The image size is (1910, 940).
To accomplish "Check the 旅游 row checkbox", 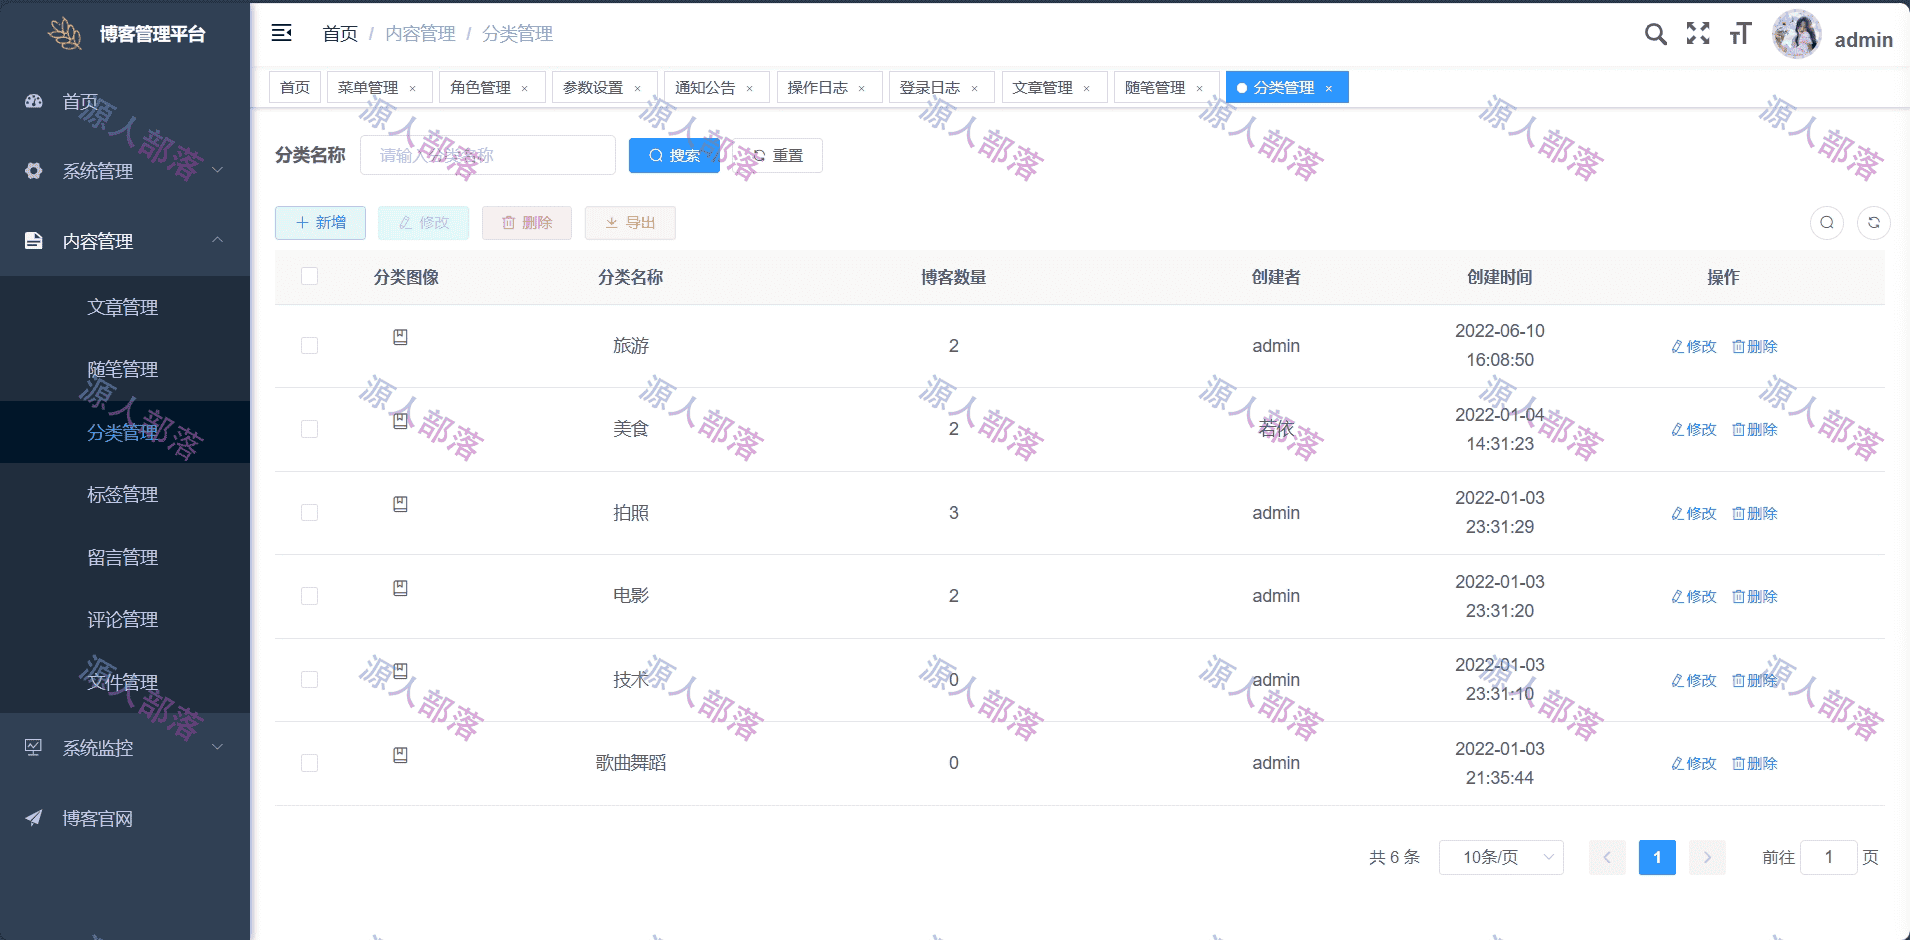I will point(309,346).
